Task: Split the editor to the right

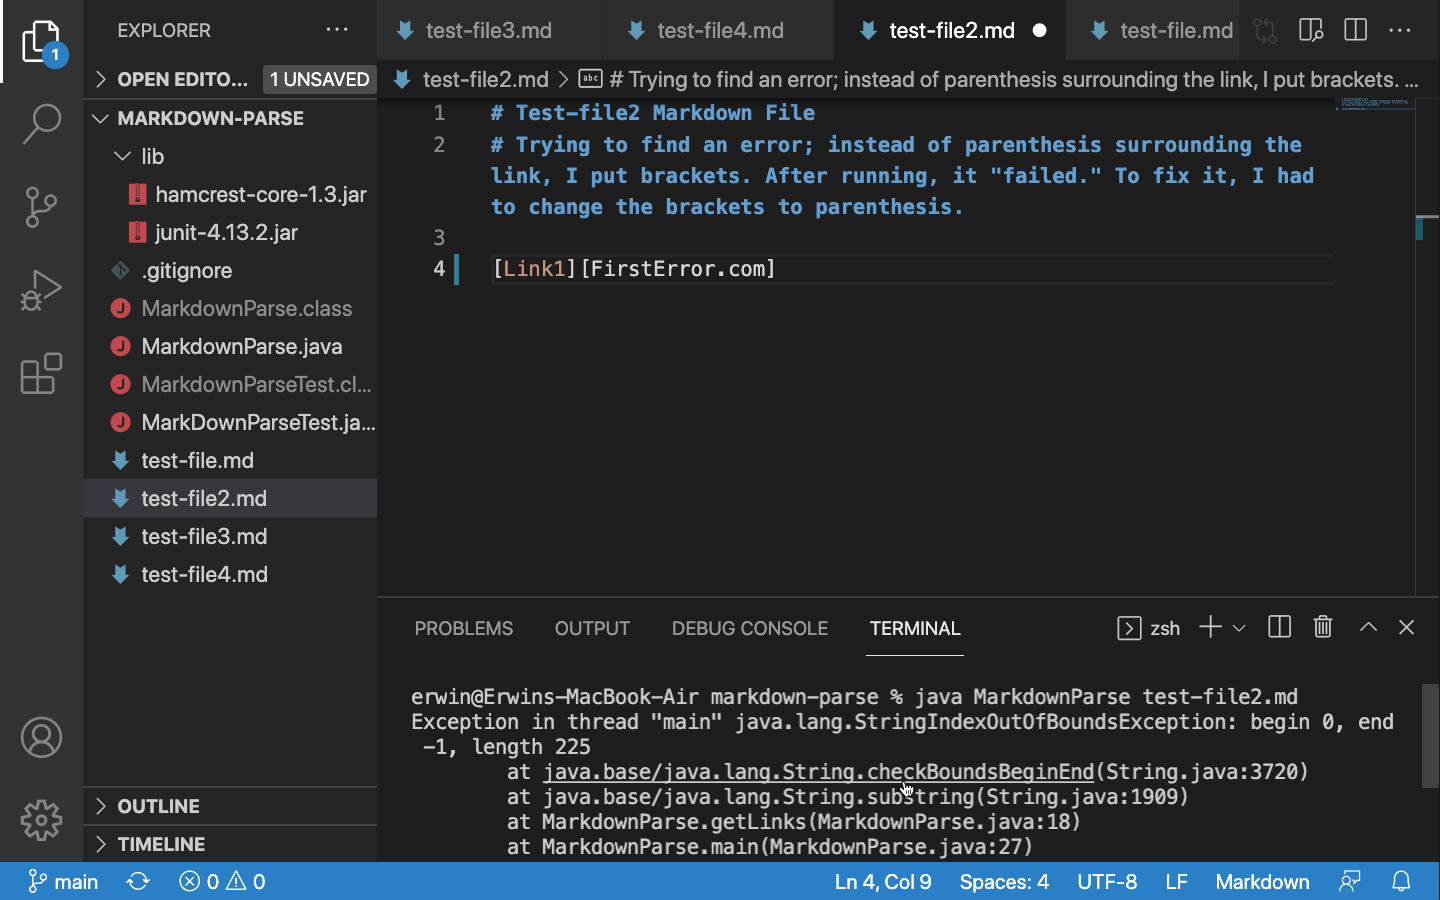Action: (1356, 30)
